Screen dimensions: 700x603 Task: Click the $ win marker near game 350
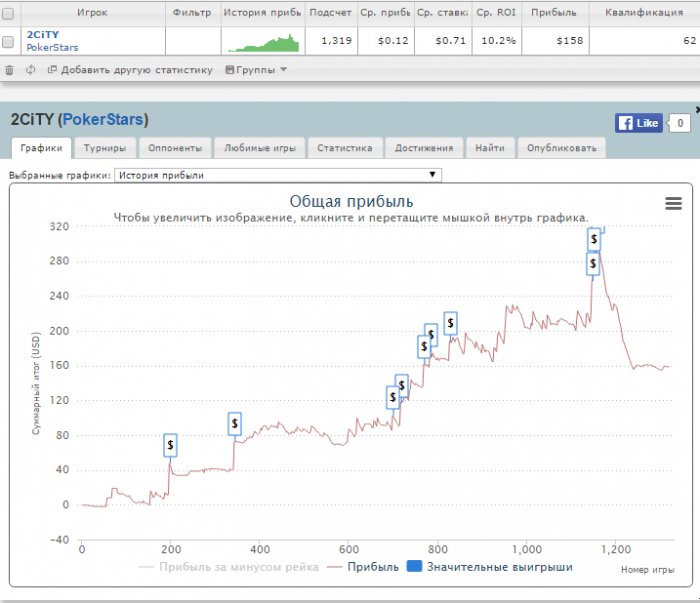pos(234,424)
